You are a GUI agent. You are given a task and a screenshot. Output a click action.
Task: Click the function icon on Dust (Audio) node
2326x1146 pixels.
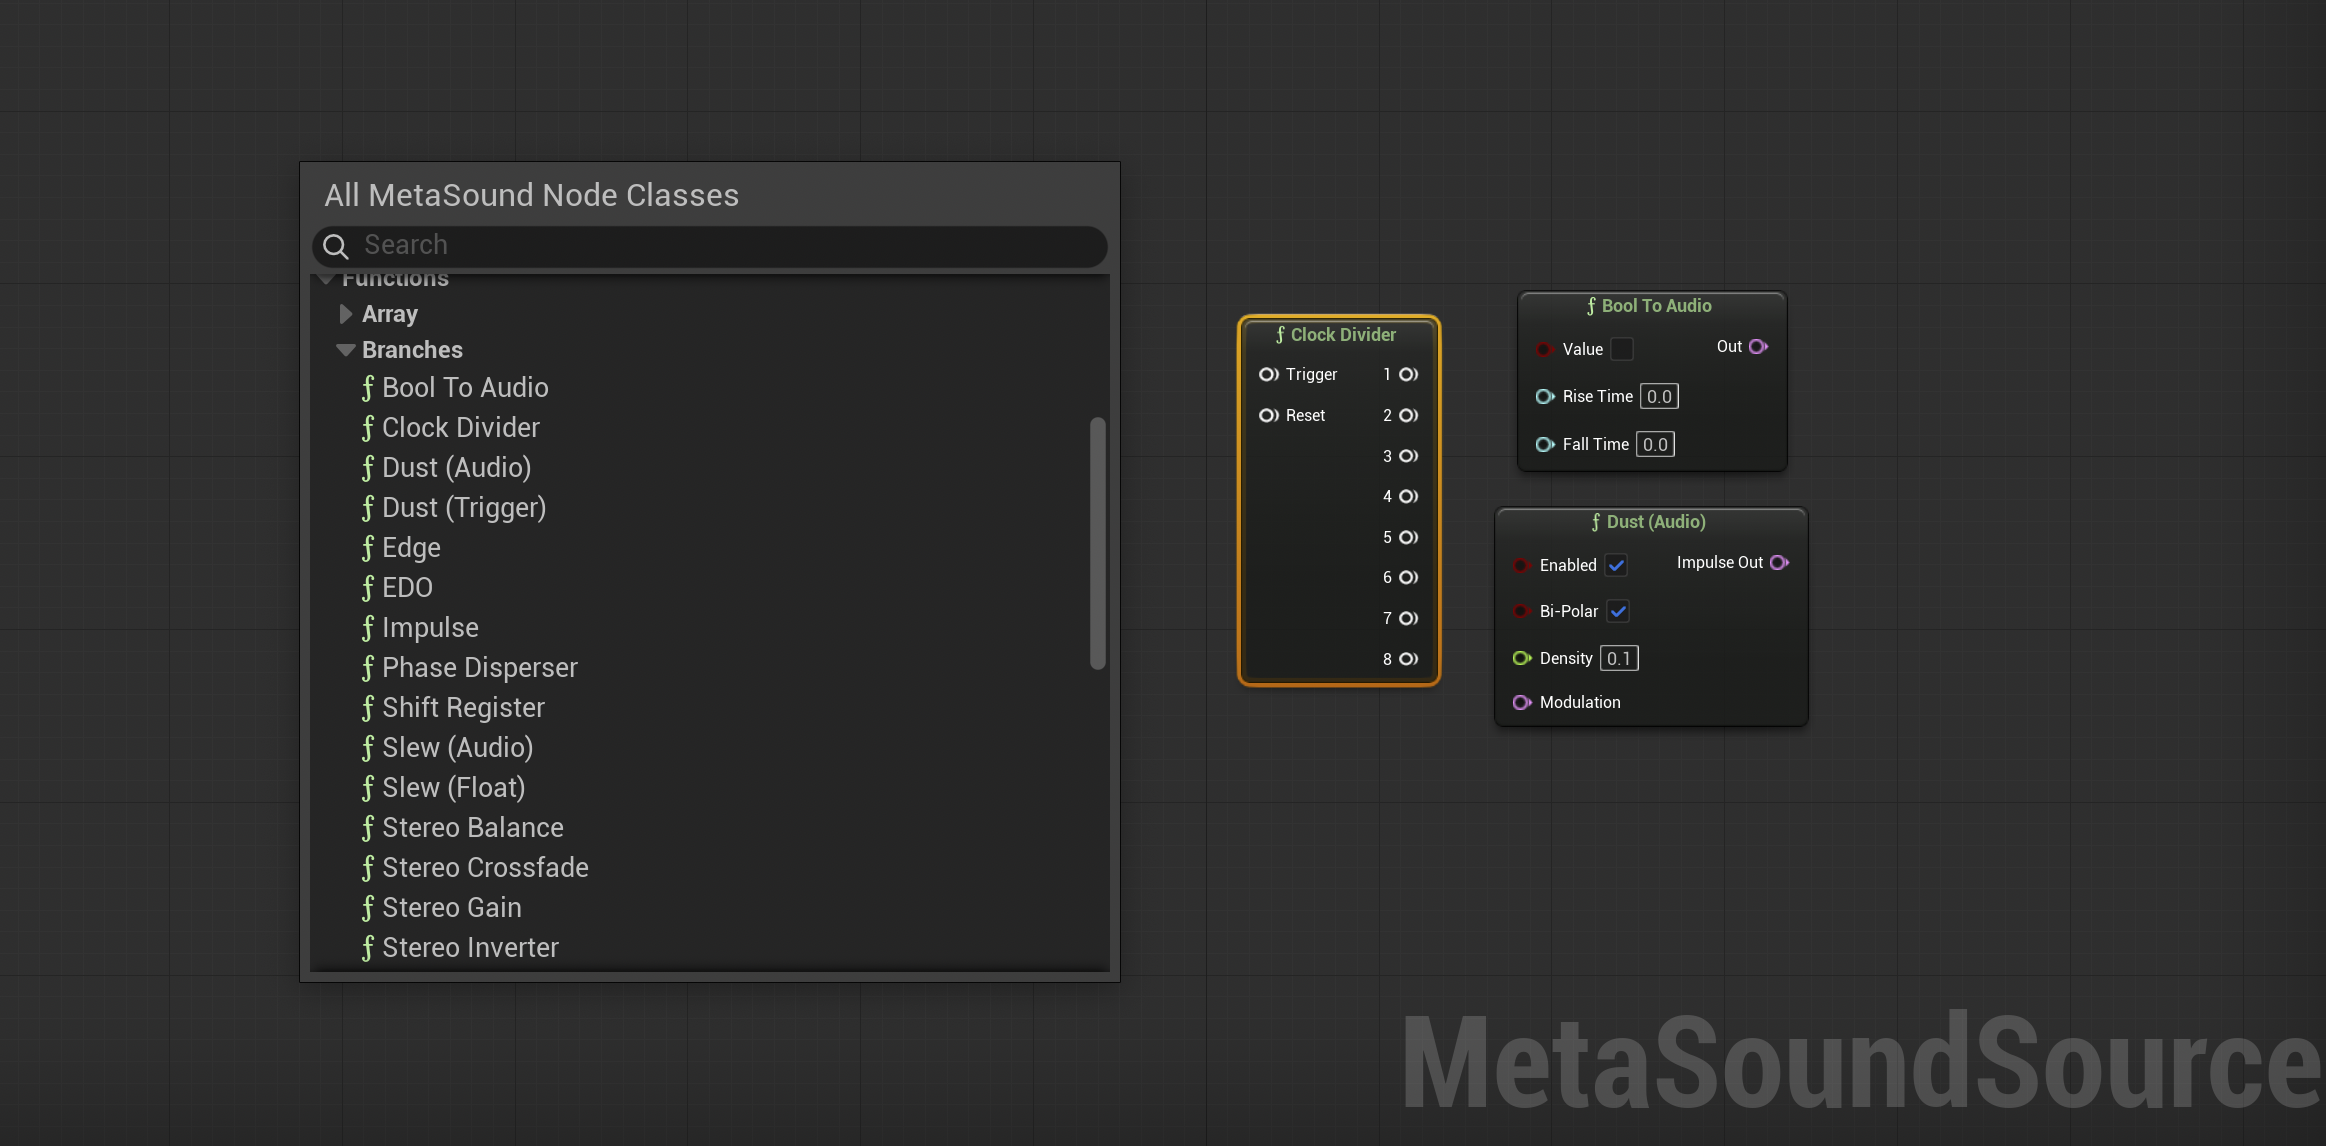pos(1596,522)
